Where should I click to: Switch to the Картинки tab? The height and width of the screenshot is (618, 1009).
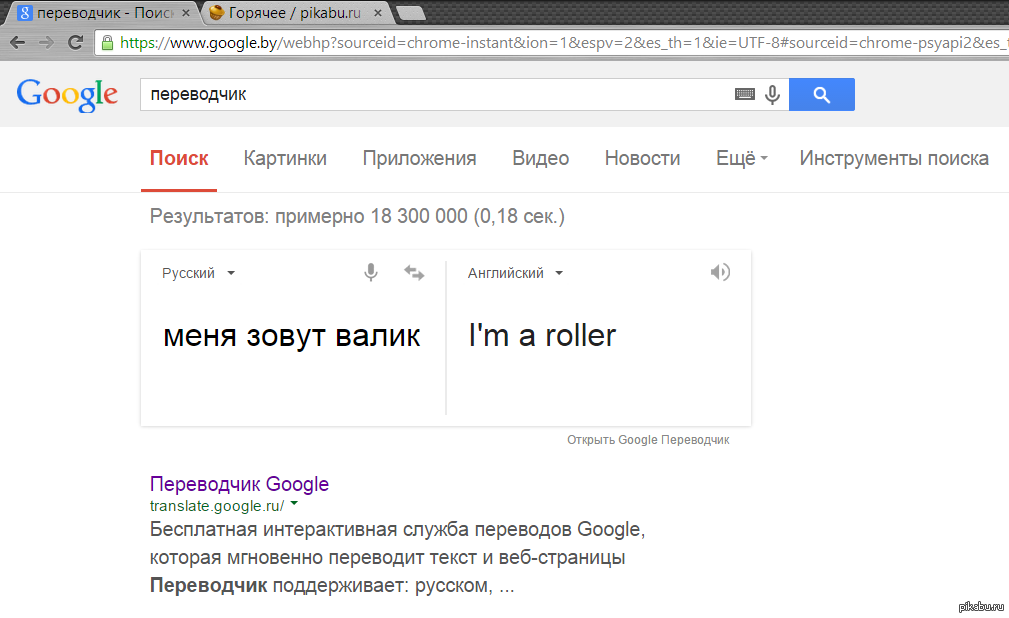click(x=285, y=158)
